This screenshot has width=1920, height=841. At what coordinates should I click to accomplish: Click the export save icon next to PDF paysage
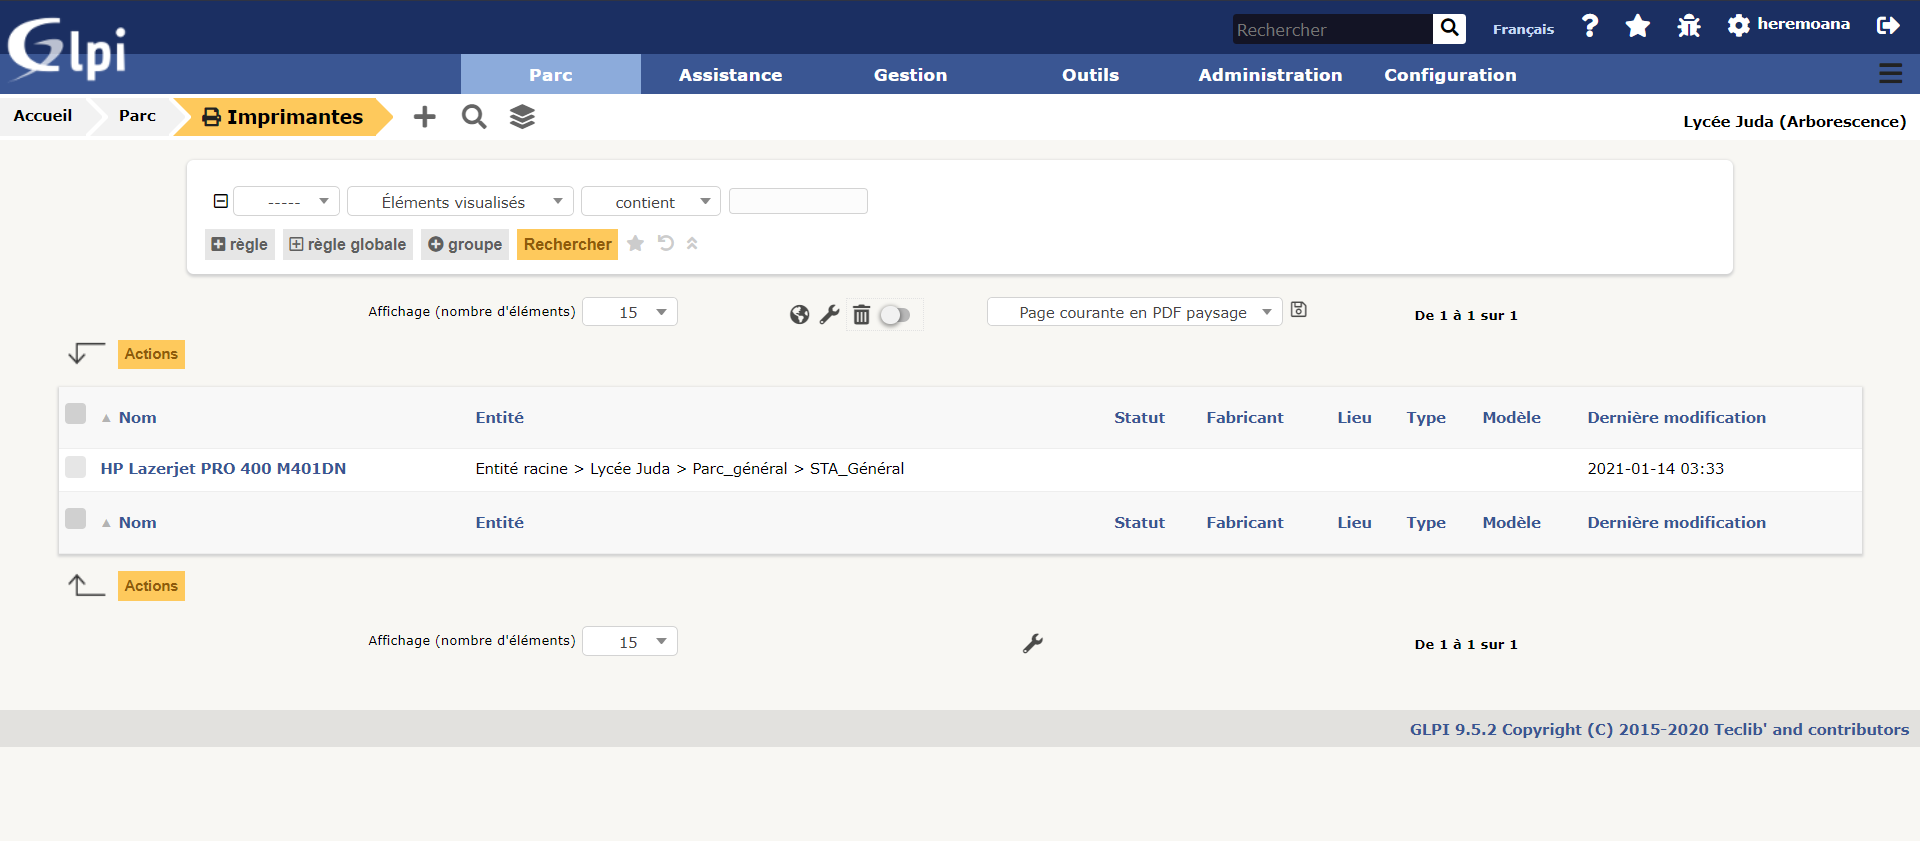(1298, 310)
